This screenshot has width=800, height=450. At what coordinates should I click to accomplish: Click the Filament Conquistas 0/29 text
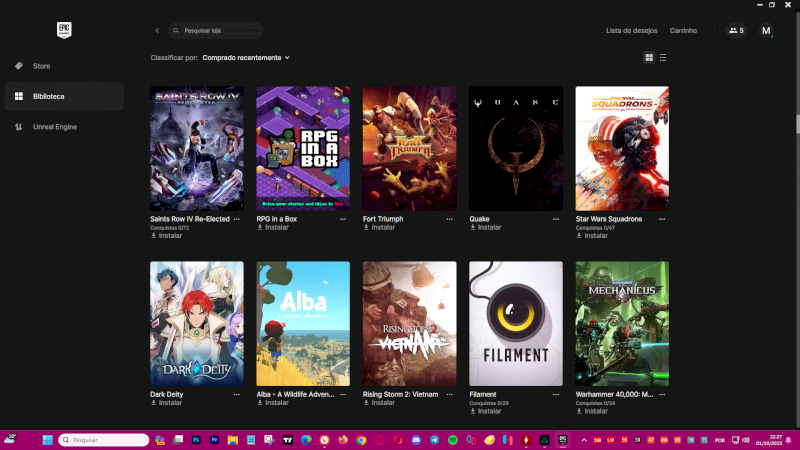coord(489,403)
